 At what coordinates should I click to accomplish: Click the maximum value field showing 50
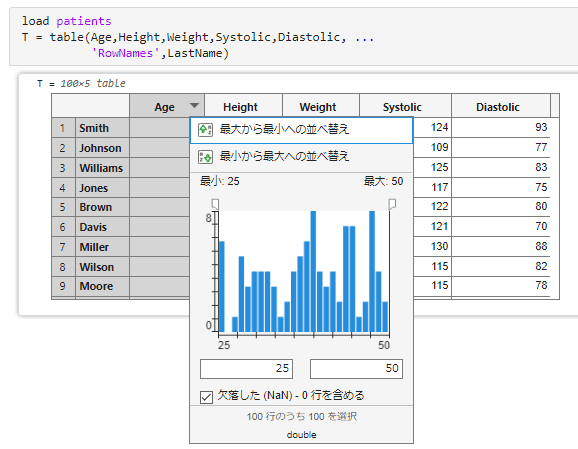(356, 369)
